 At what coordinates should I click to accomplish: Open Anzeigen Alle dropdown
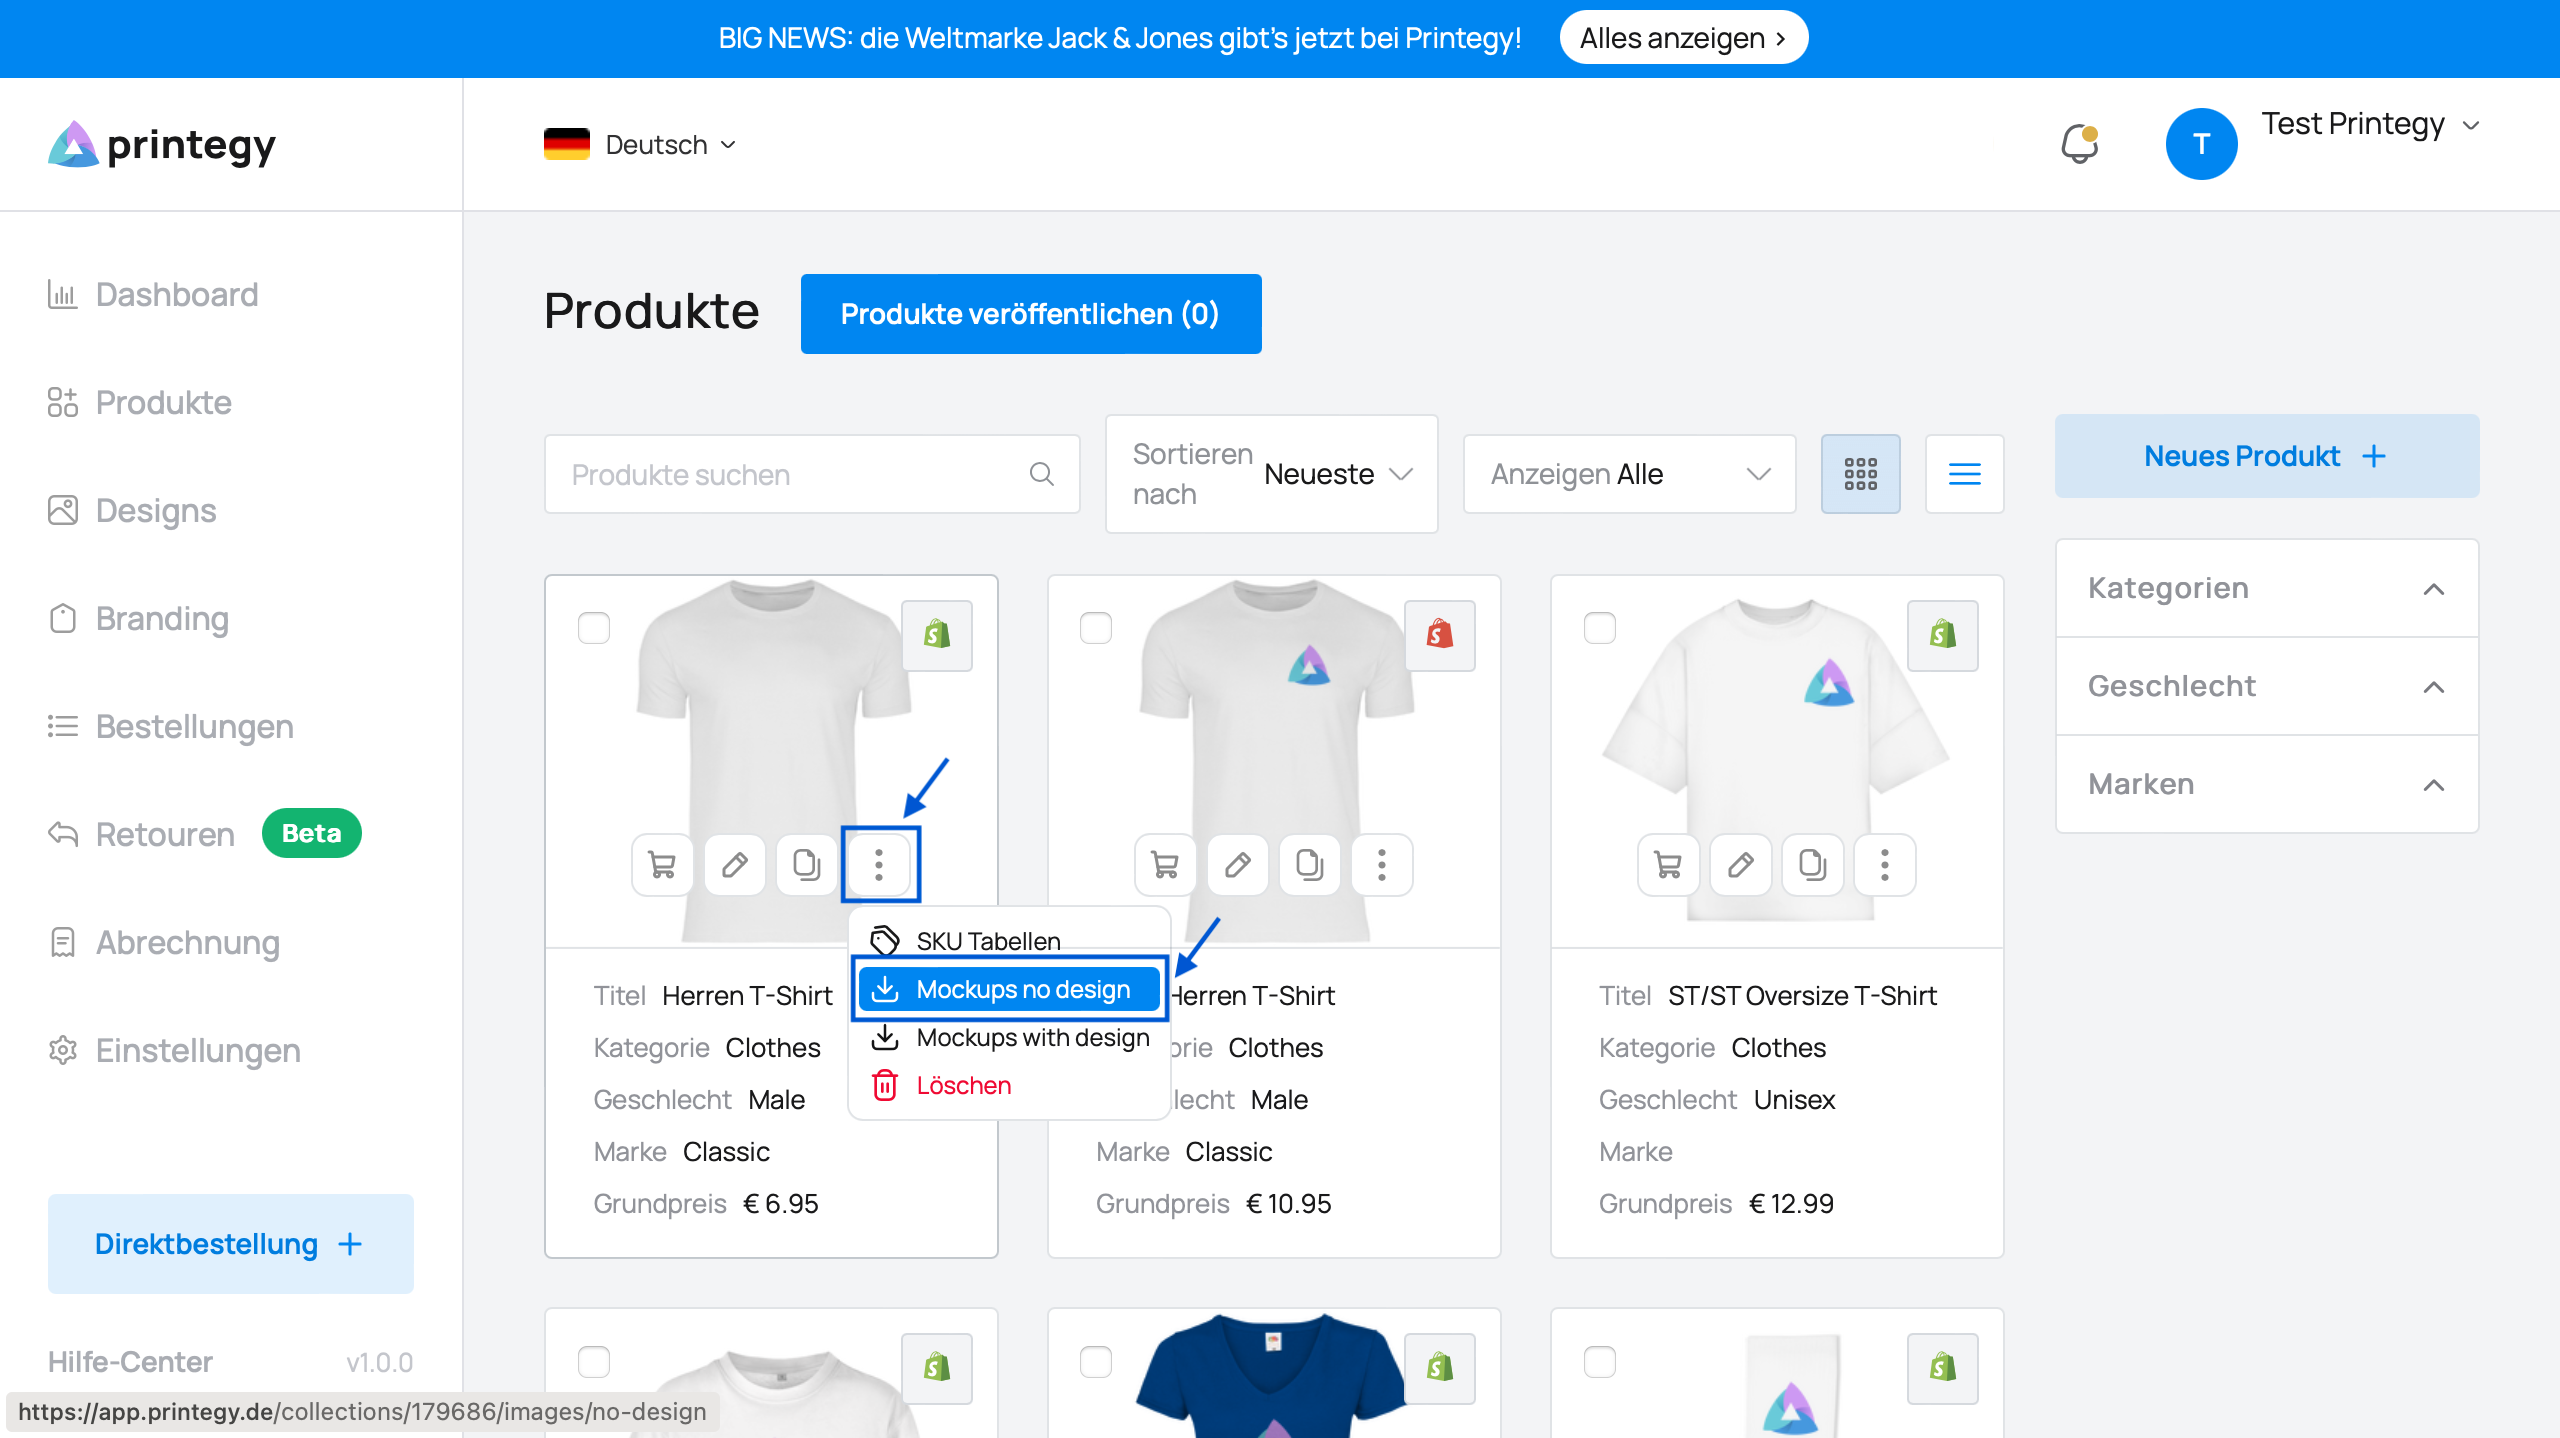1629,474
